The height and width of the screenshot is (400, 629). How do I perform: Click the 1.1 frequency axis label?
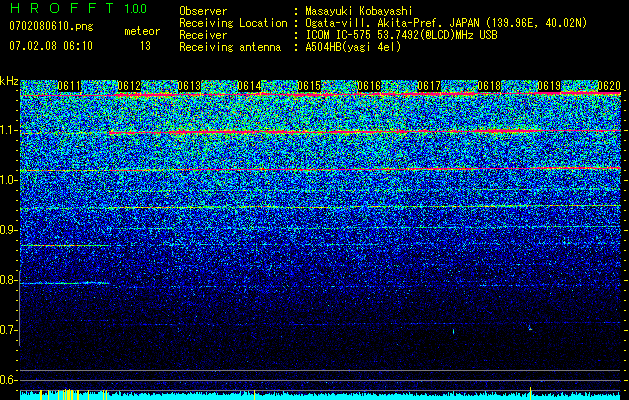pos(8,130)
